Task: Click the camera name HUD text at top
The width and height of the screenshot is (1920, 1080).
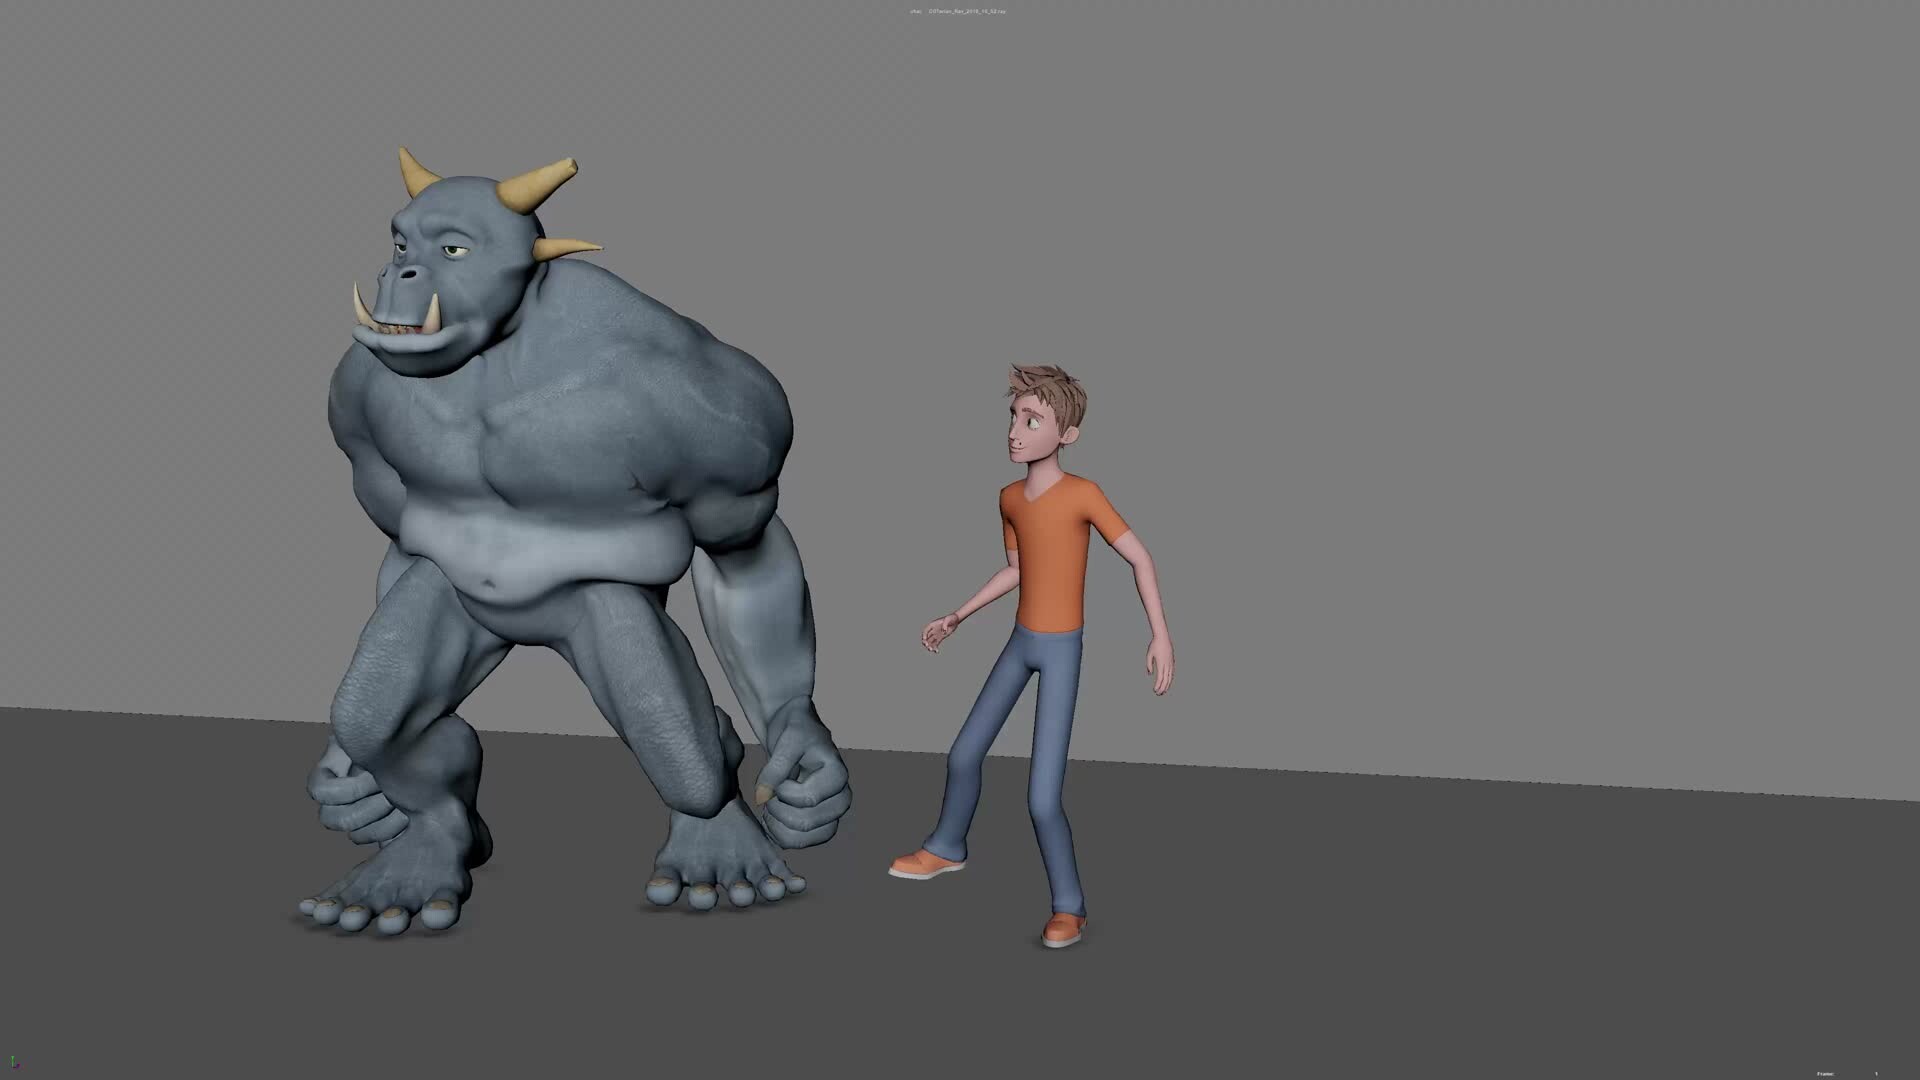Action: click(x=912, y=12)
